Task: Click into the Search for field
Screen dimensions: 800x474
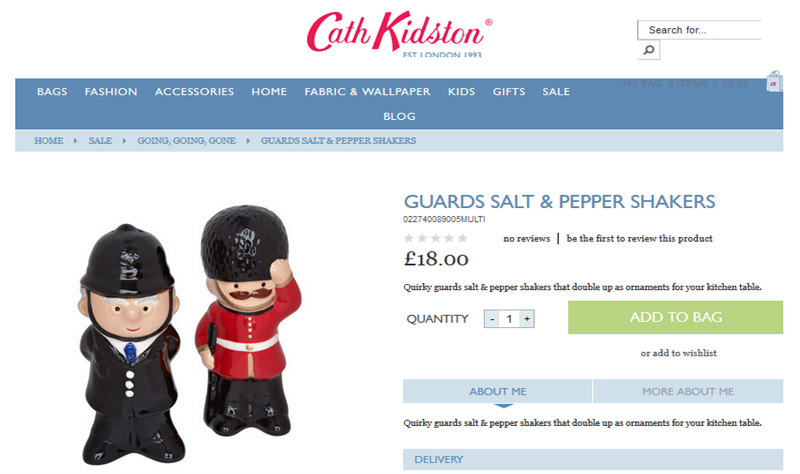Action: pos(699,30)
